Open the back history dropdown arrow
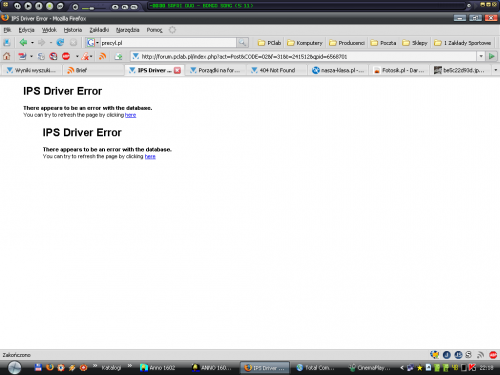The image size is (500, 375). [32, 43]
